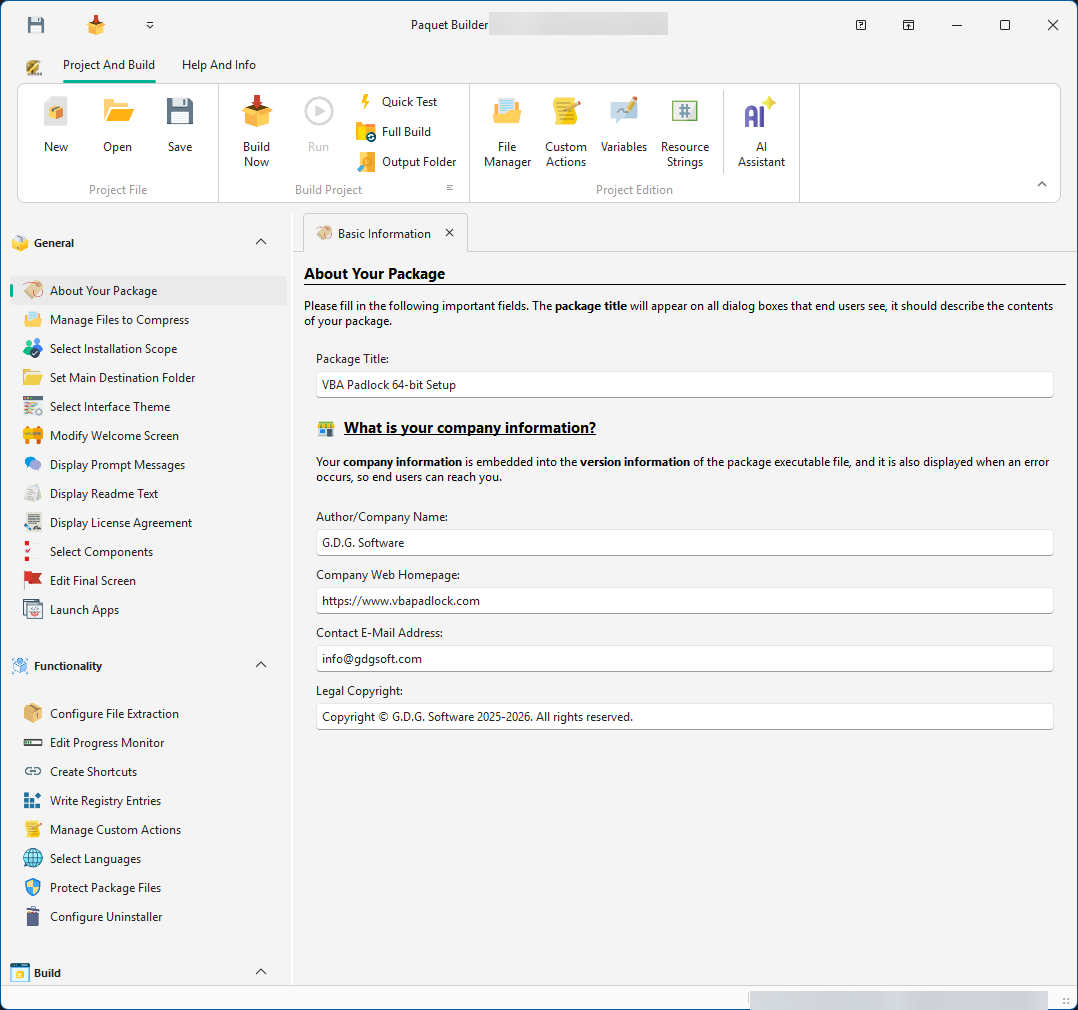Image resolution: width=1078 pixels, height=1010 pixels.
Task: Collapse the General section
Action: pos(260,241)
